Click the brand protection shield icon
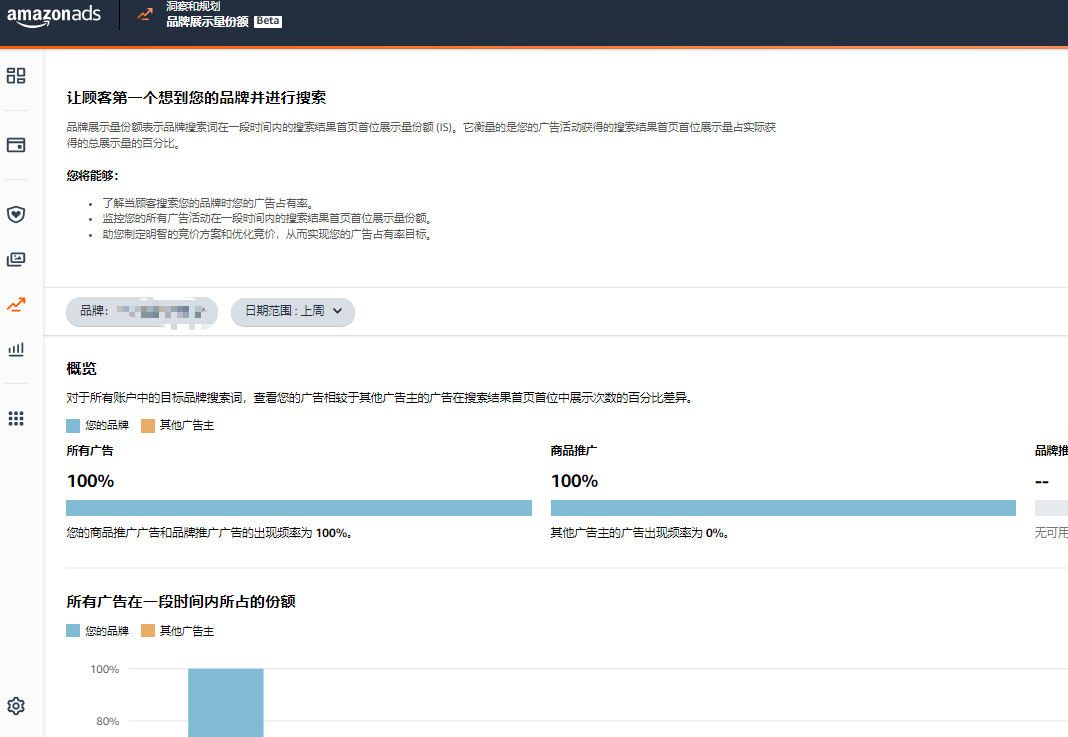 tap(15, 213)
